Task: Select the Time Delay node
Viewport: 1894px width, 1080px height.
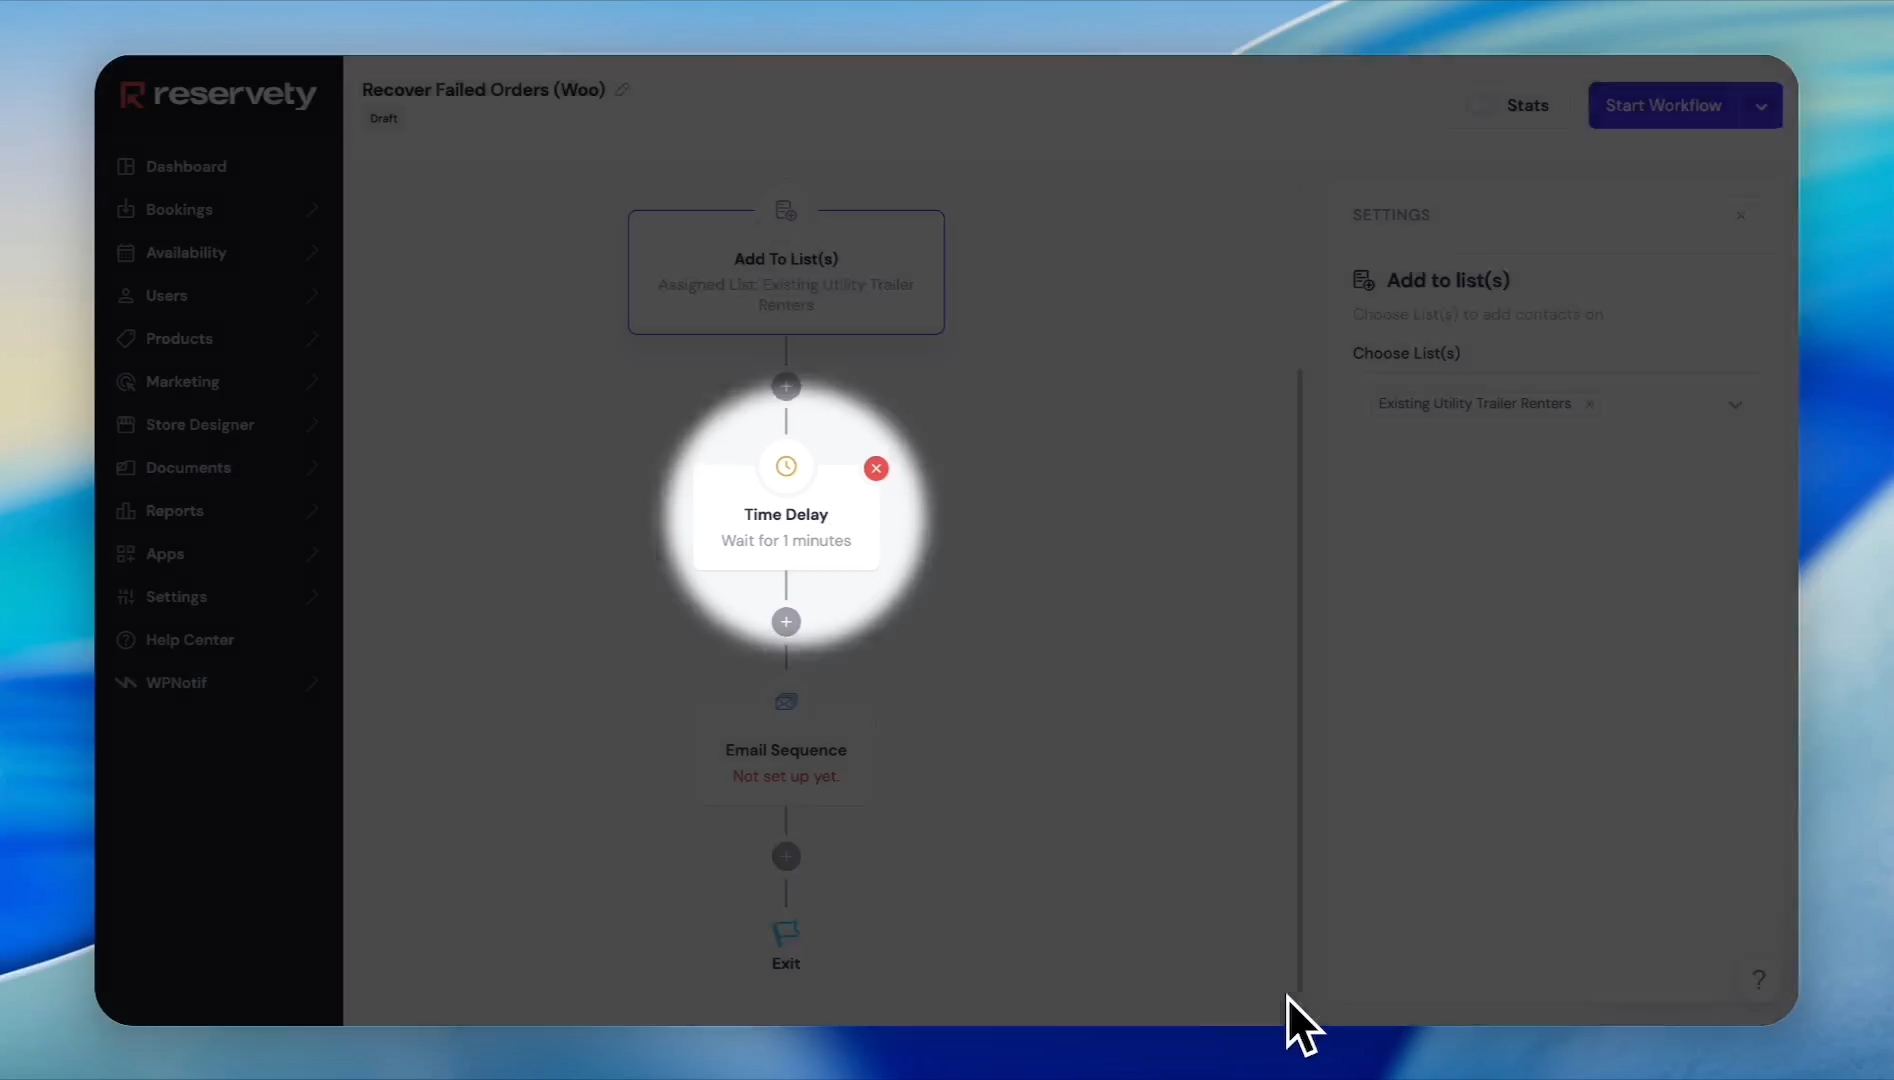Action: click(786, 517)
